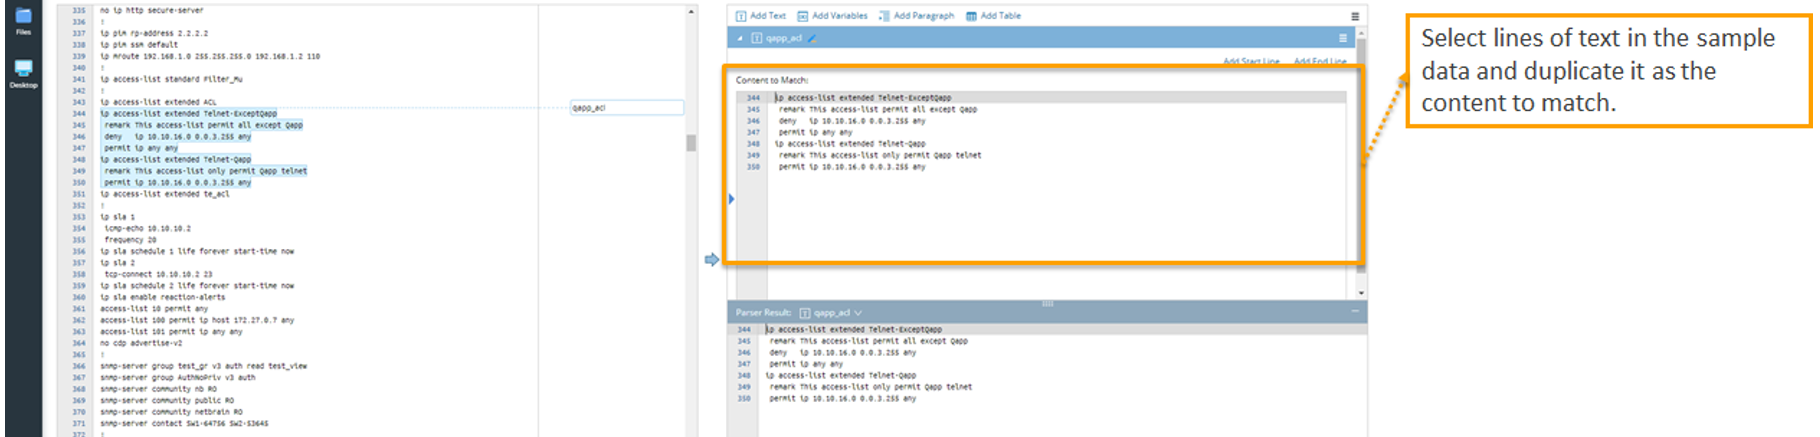Viewport: 1820px width, 437px height.
Task: Open the Parser Result qapp_acl dropdown
Action: click(857, 313)
